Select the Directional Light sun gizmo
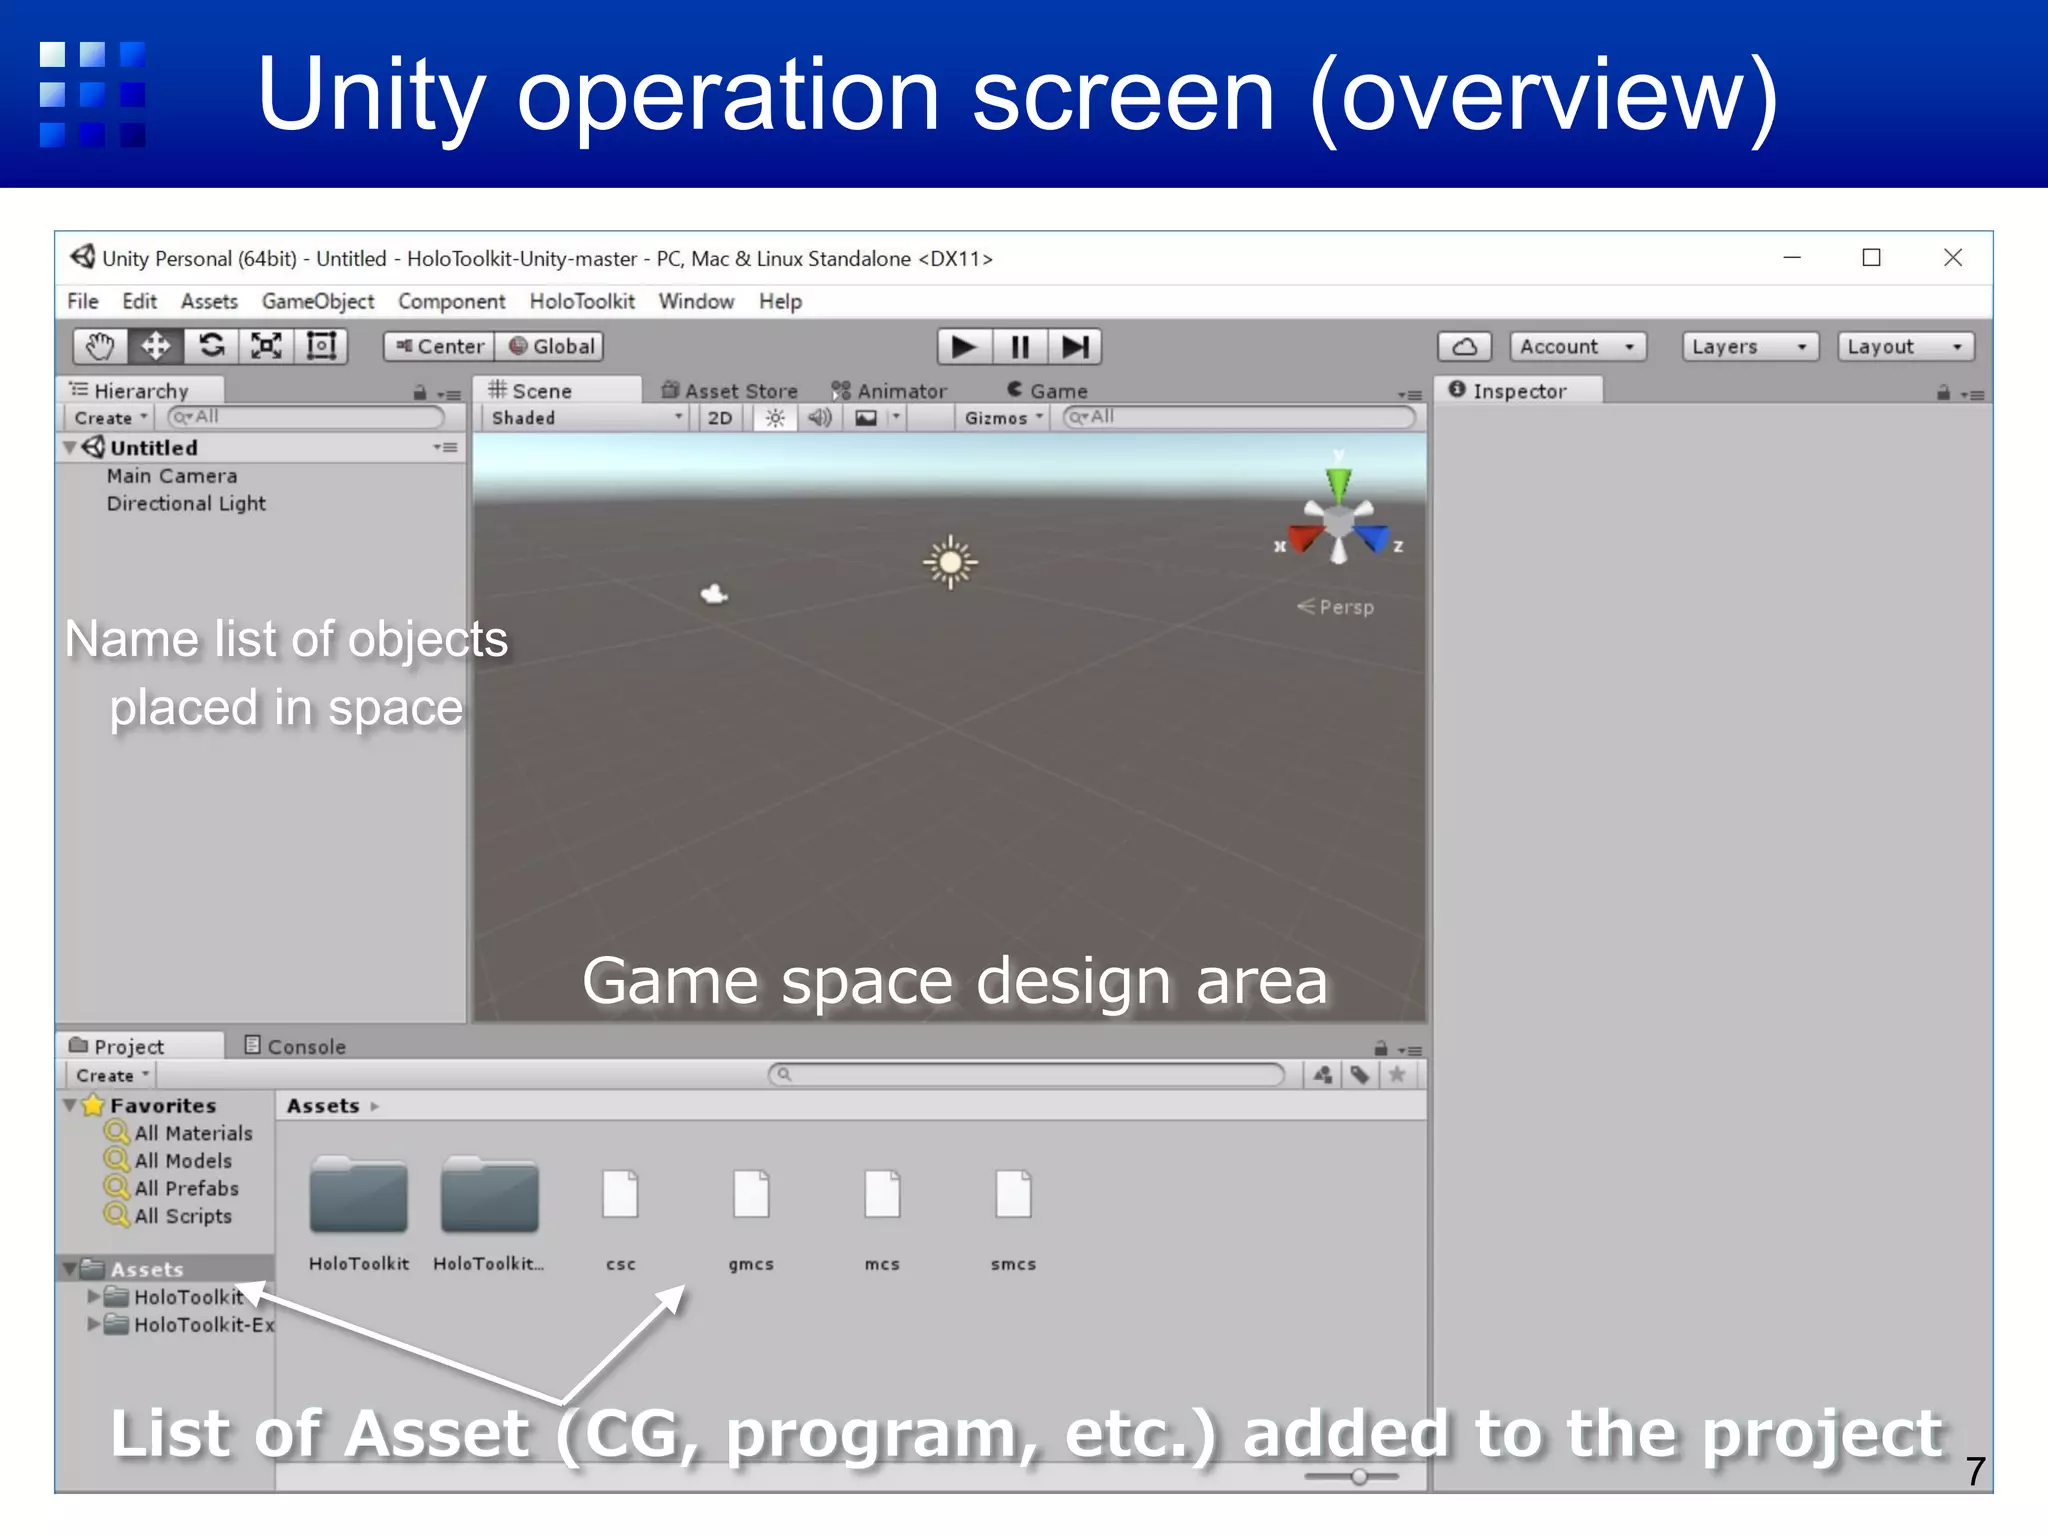The image size is (2048, 1536). pos(950,563)
